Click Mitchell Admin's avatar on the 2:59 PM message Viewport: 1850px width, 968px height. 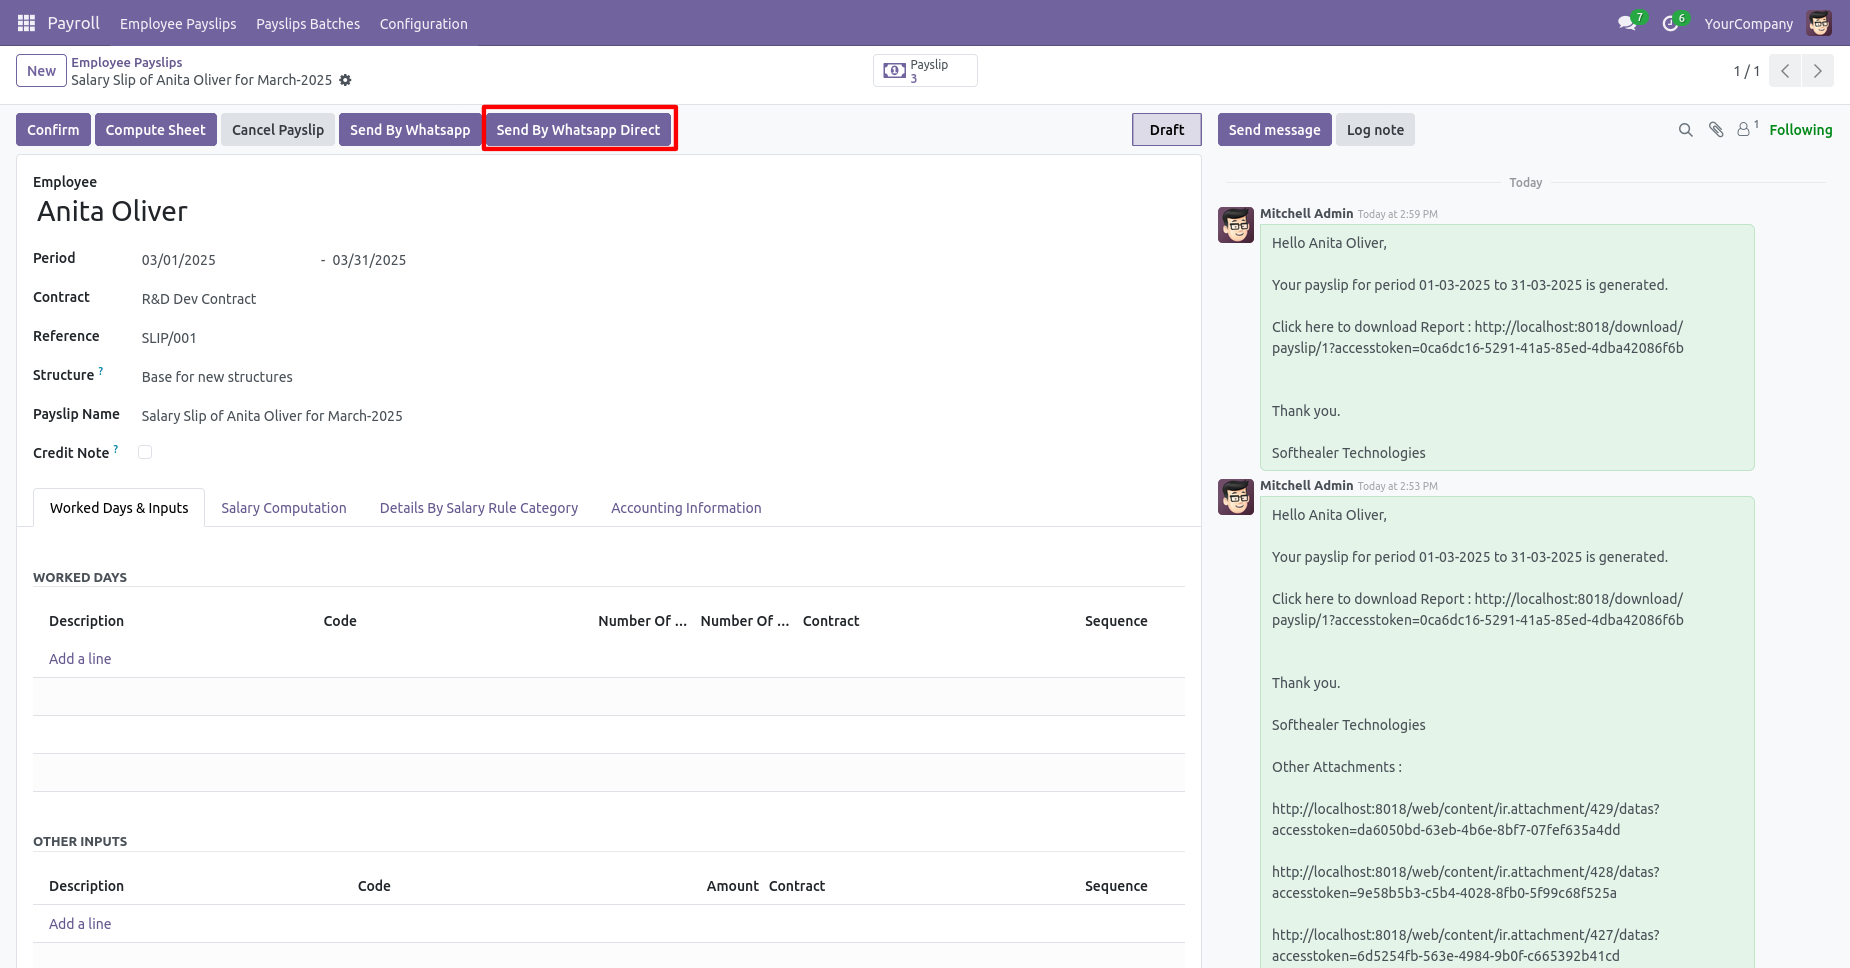coord(1236,225)
